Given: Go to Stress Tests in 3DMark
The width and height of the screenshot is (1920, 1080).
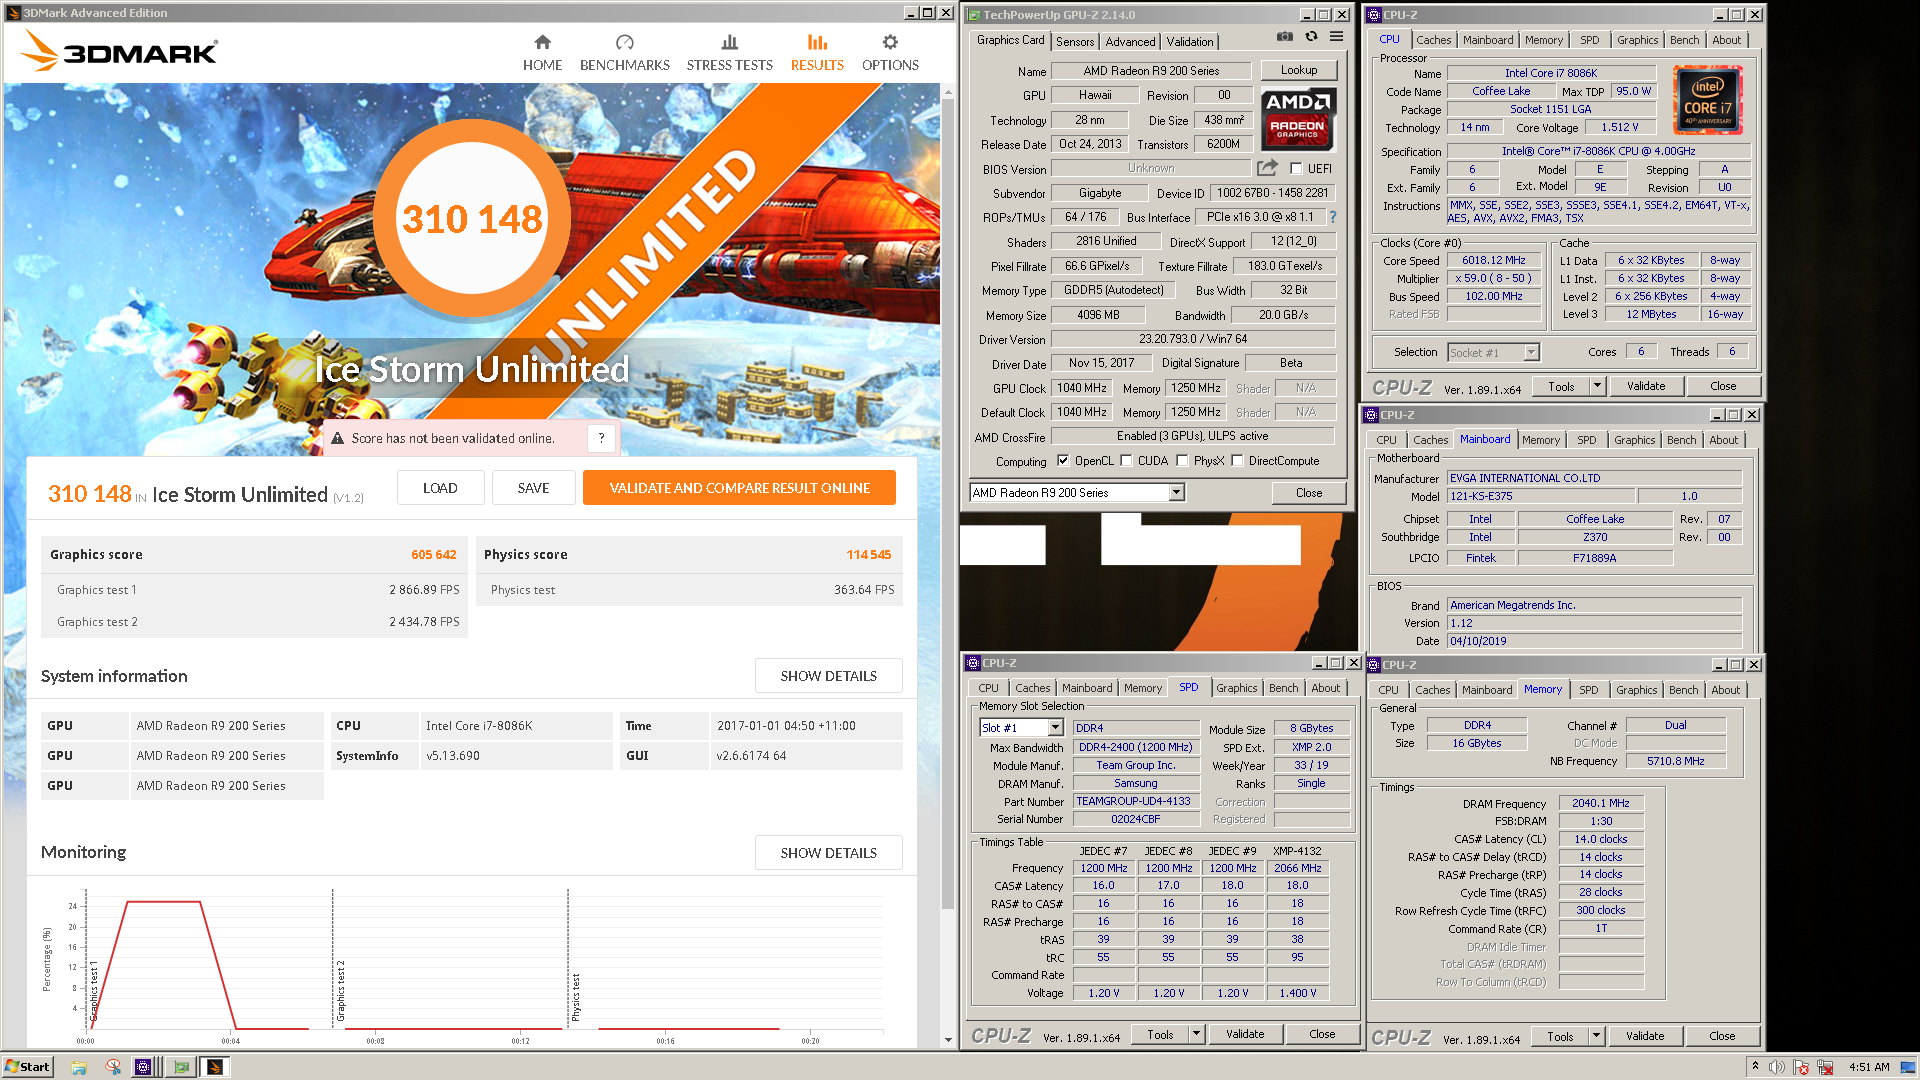Looking at the screenshot, I should tap(729, 54).
